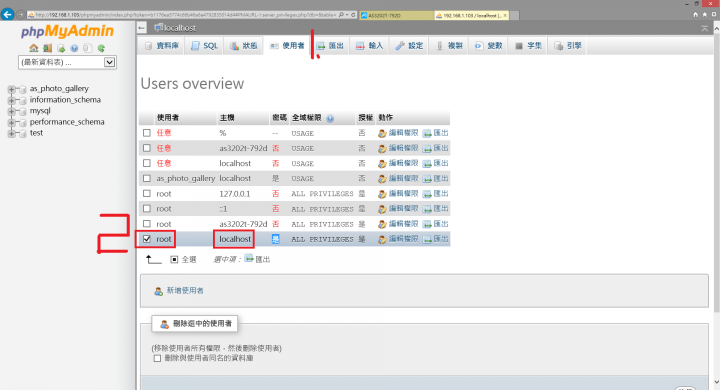This screenshot has width=720, height=390.
Task: Open phpMyAdmin documentation question-mark icon
Action: pos(74,48)
